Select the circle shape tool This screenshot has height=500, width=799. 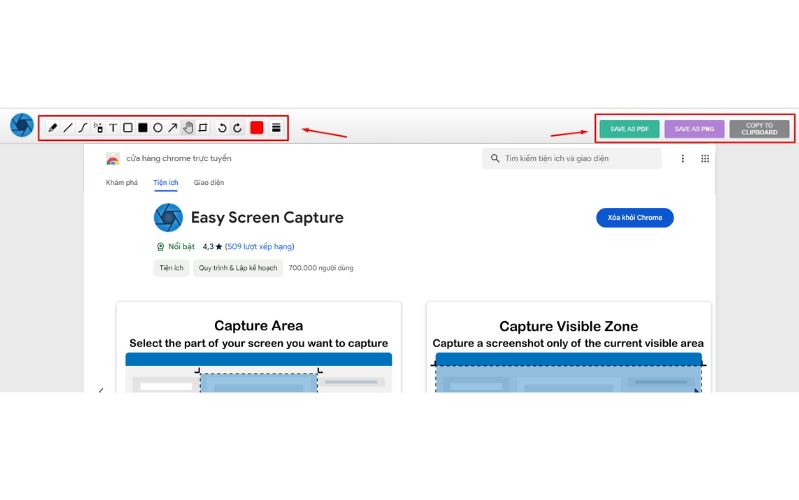pos(157,127)
